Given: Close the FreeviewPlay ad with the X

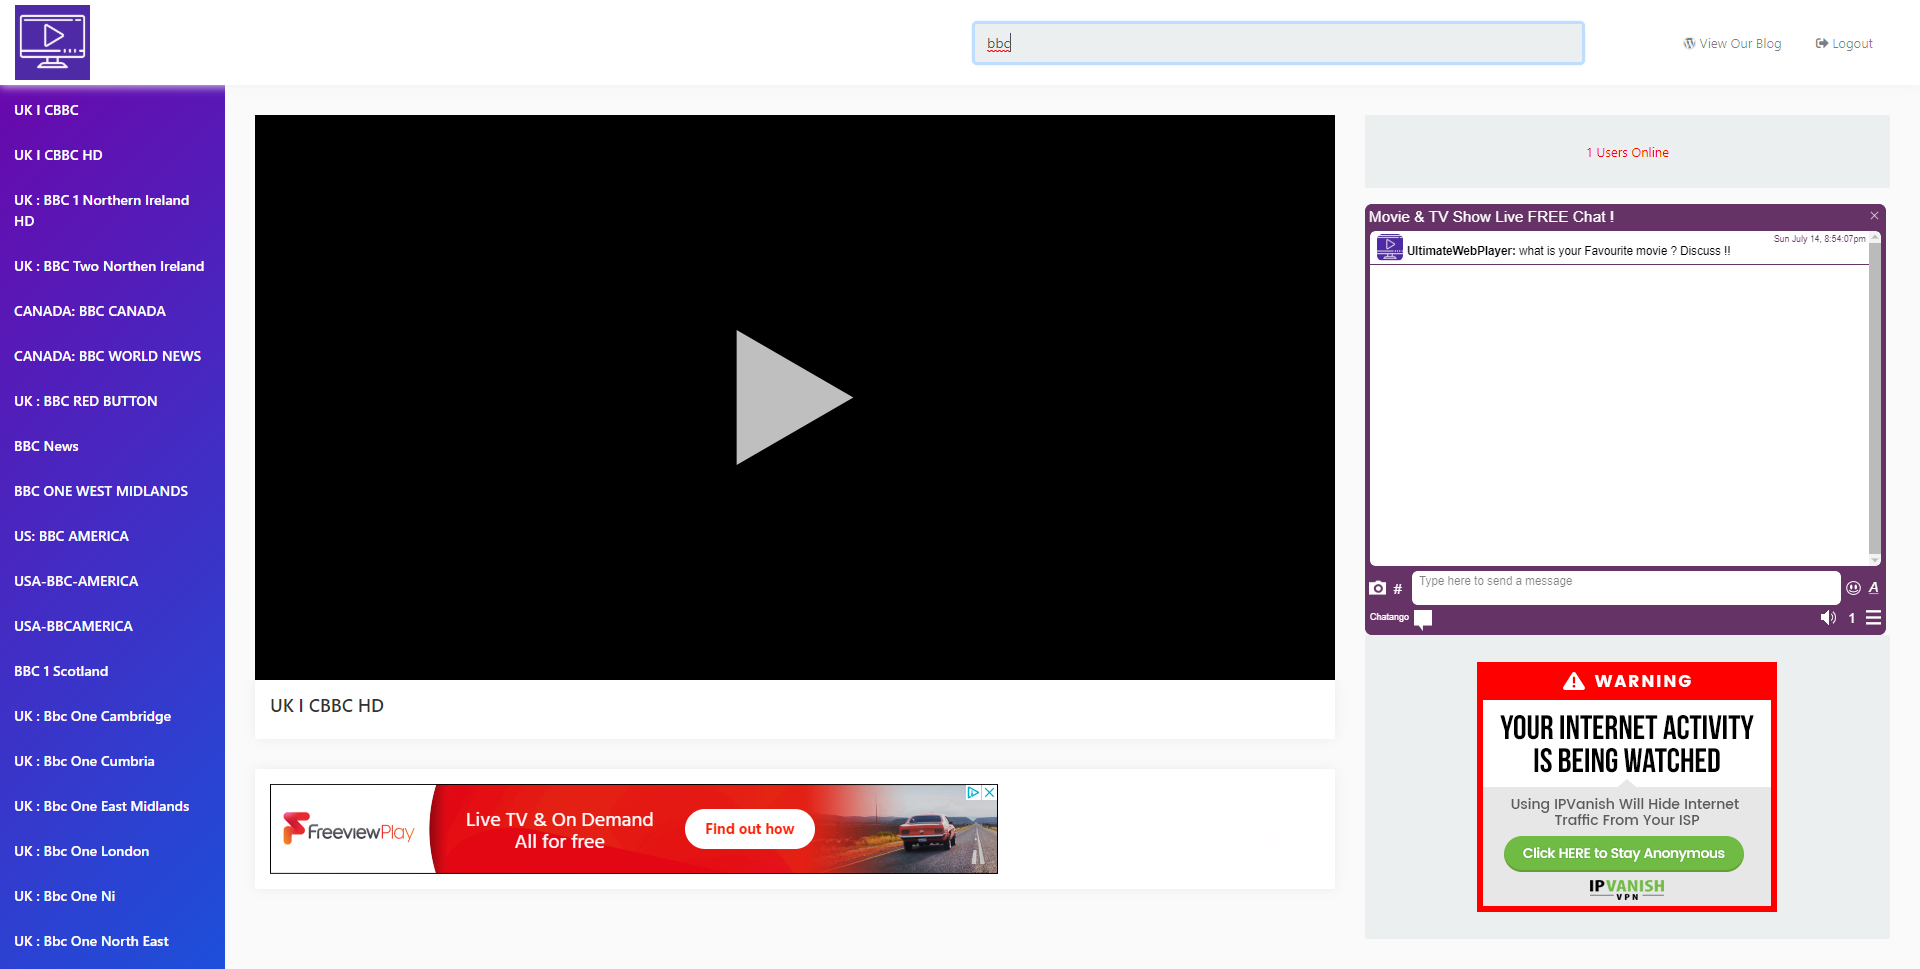Looking at the screenshot, I should (989, 792).
